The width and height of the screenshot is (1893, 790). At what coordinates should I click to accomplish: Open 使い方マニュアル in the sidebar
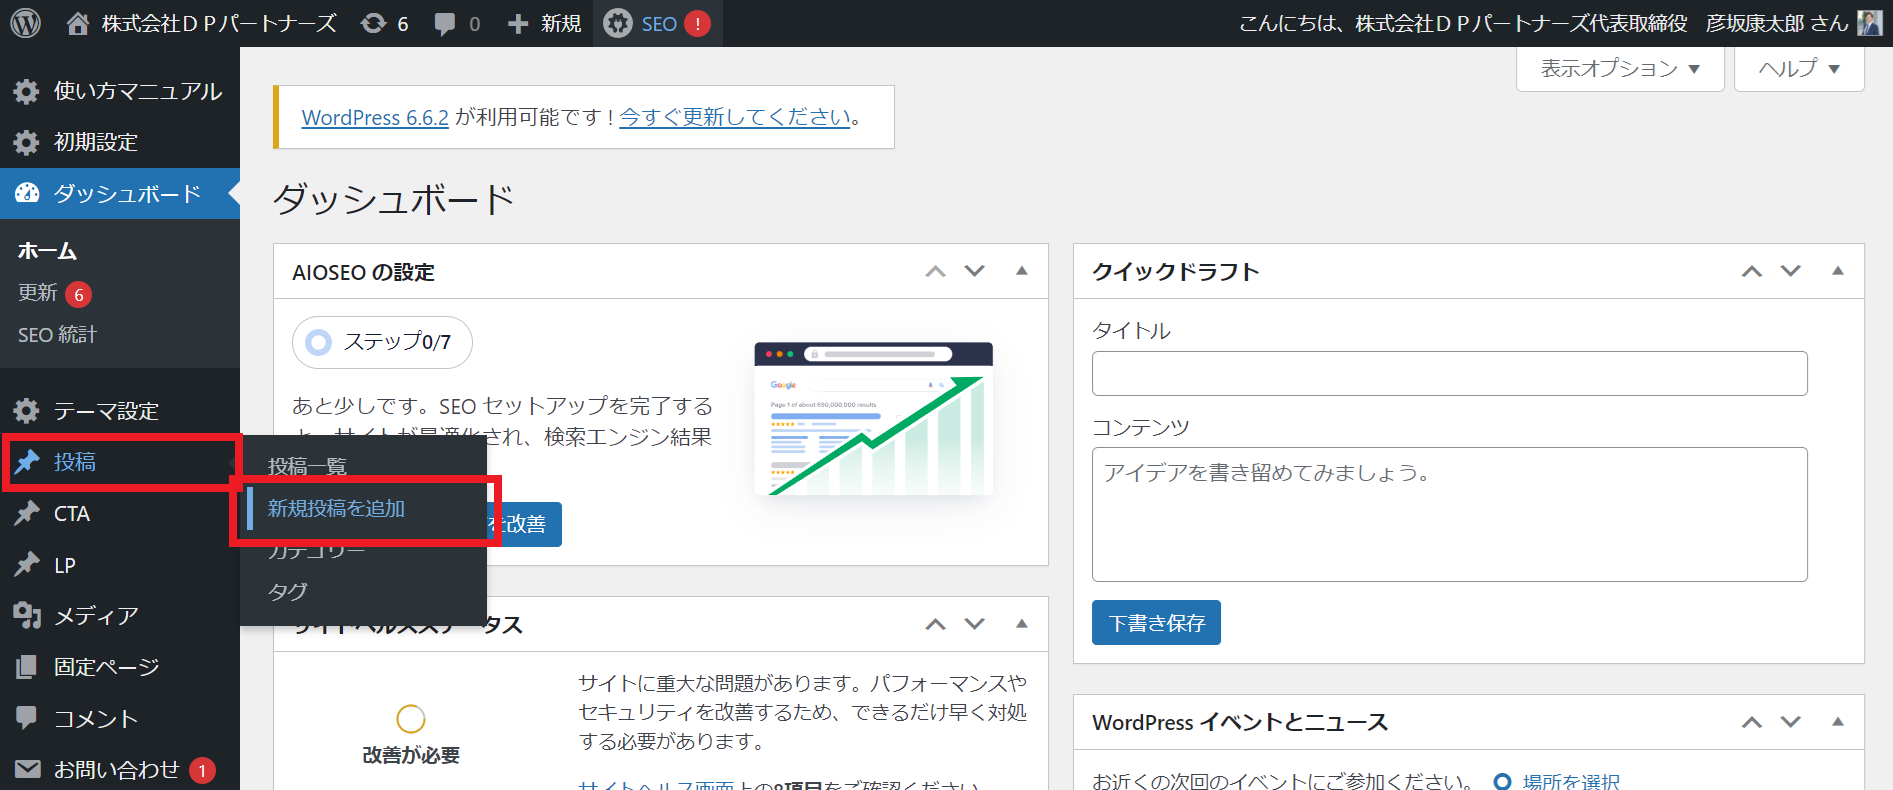[x=120, y=91]
